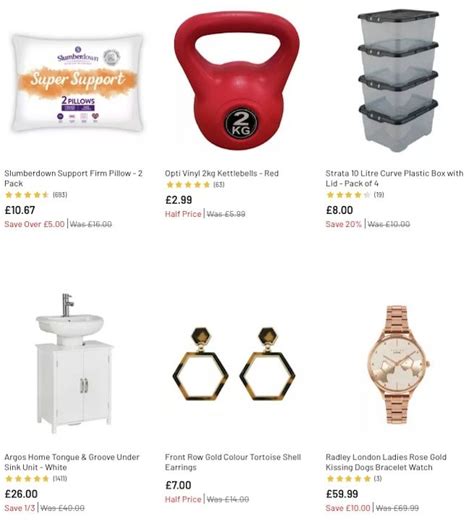Click Radley London Ladies Rose Gold Watch title

386,462
